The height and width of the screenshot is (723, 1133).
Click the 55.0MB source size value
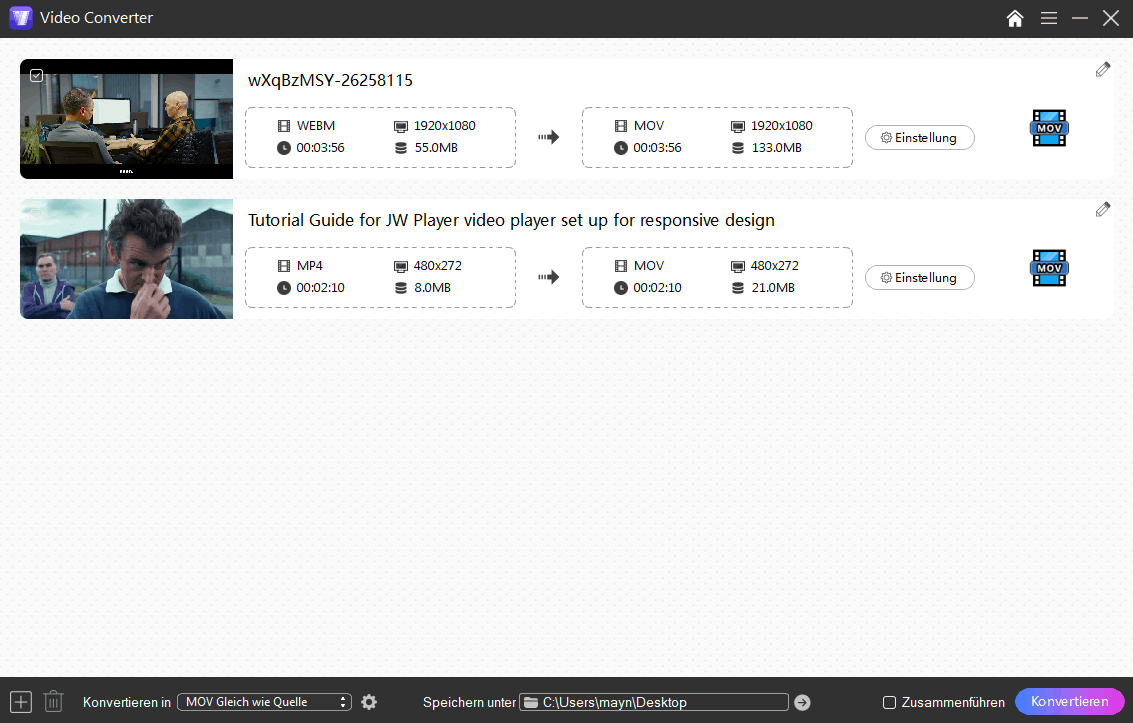(x=436, y=147)
